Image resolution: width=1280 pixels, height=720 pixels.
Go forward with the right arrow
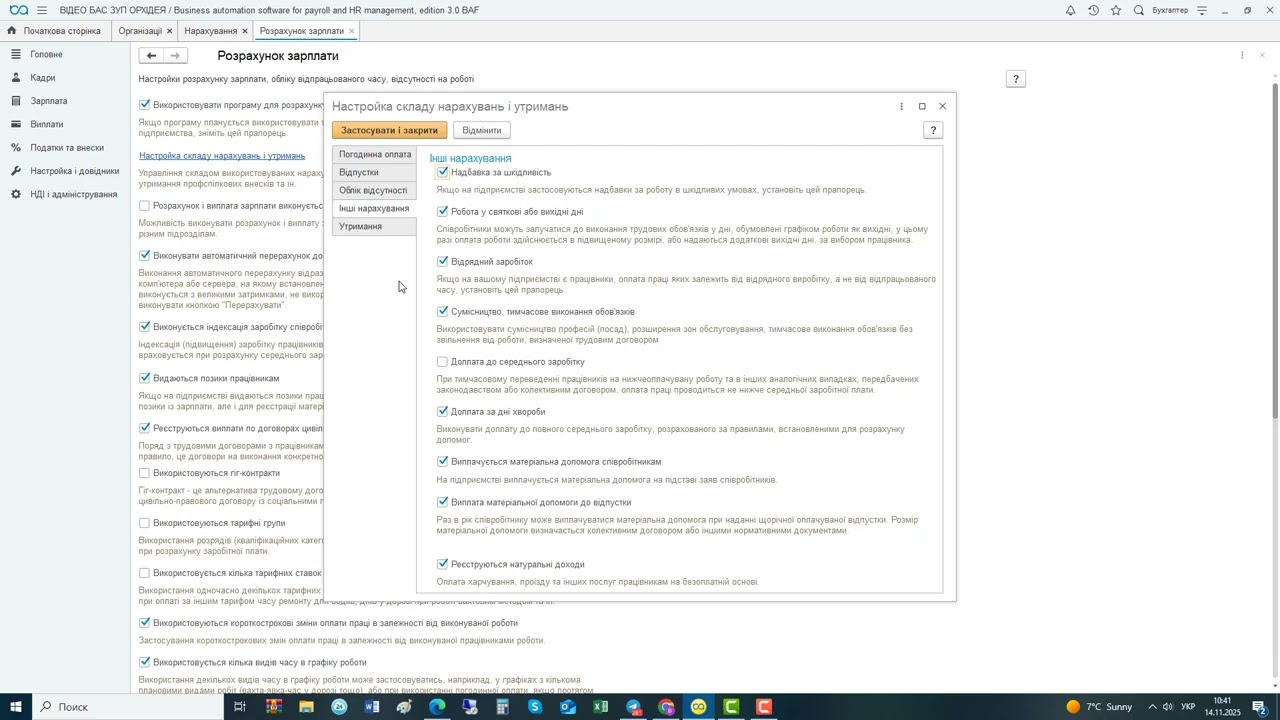click(x=176, y=56)
